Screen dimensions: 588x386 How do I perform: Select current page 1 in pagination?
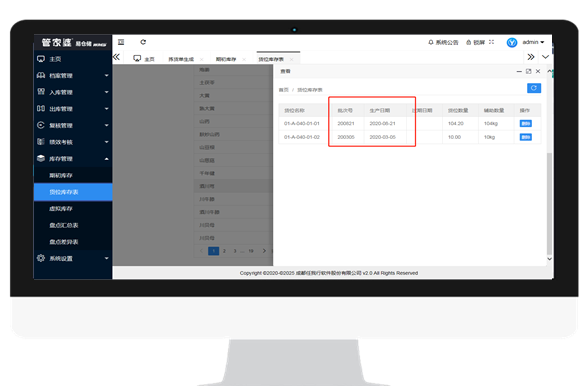point(213,251)
